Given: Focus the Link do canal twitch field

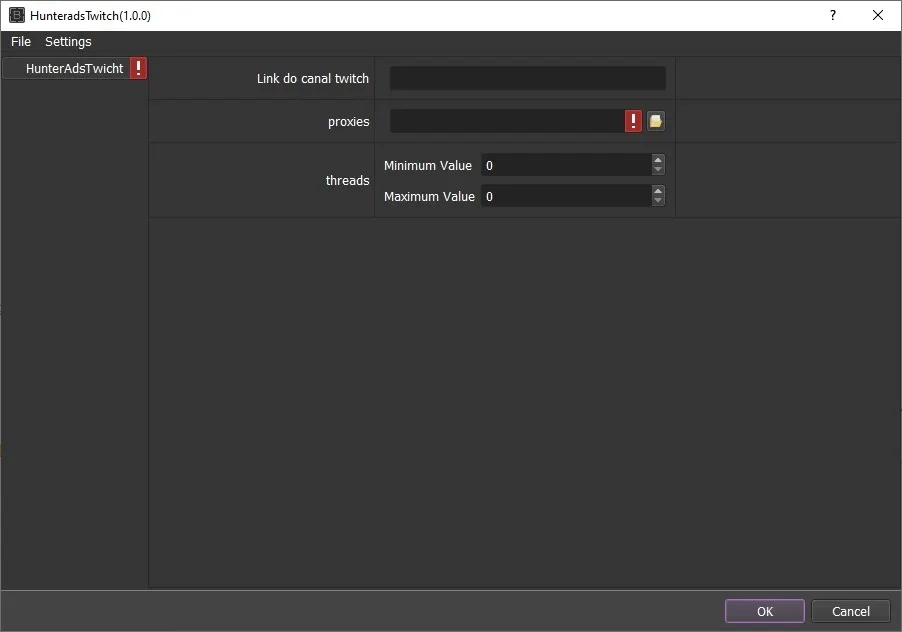Looking at the screenshot, I should (528, 78).
